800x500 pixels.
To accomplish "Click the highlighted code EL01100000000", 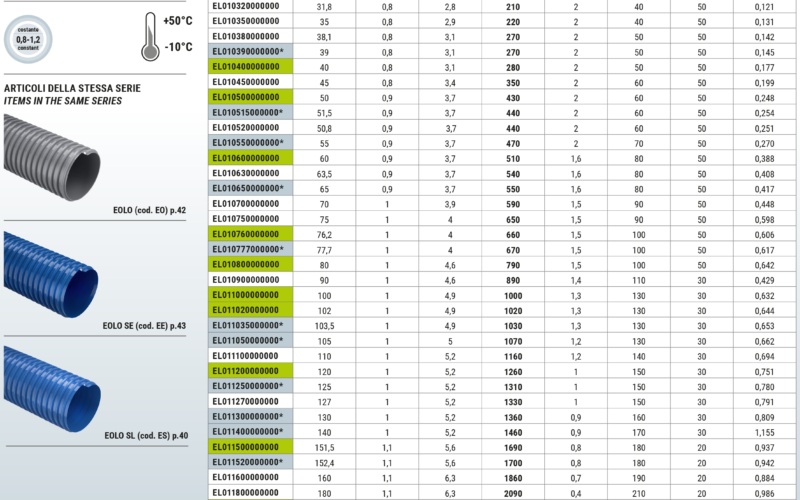I will click(x=246, y=295).
